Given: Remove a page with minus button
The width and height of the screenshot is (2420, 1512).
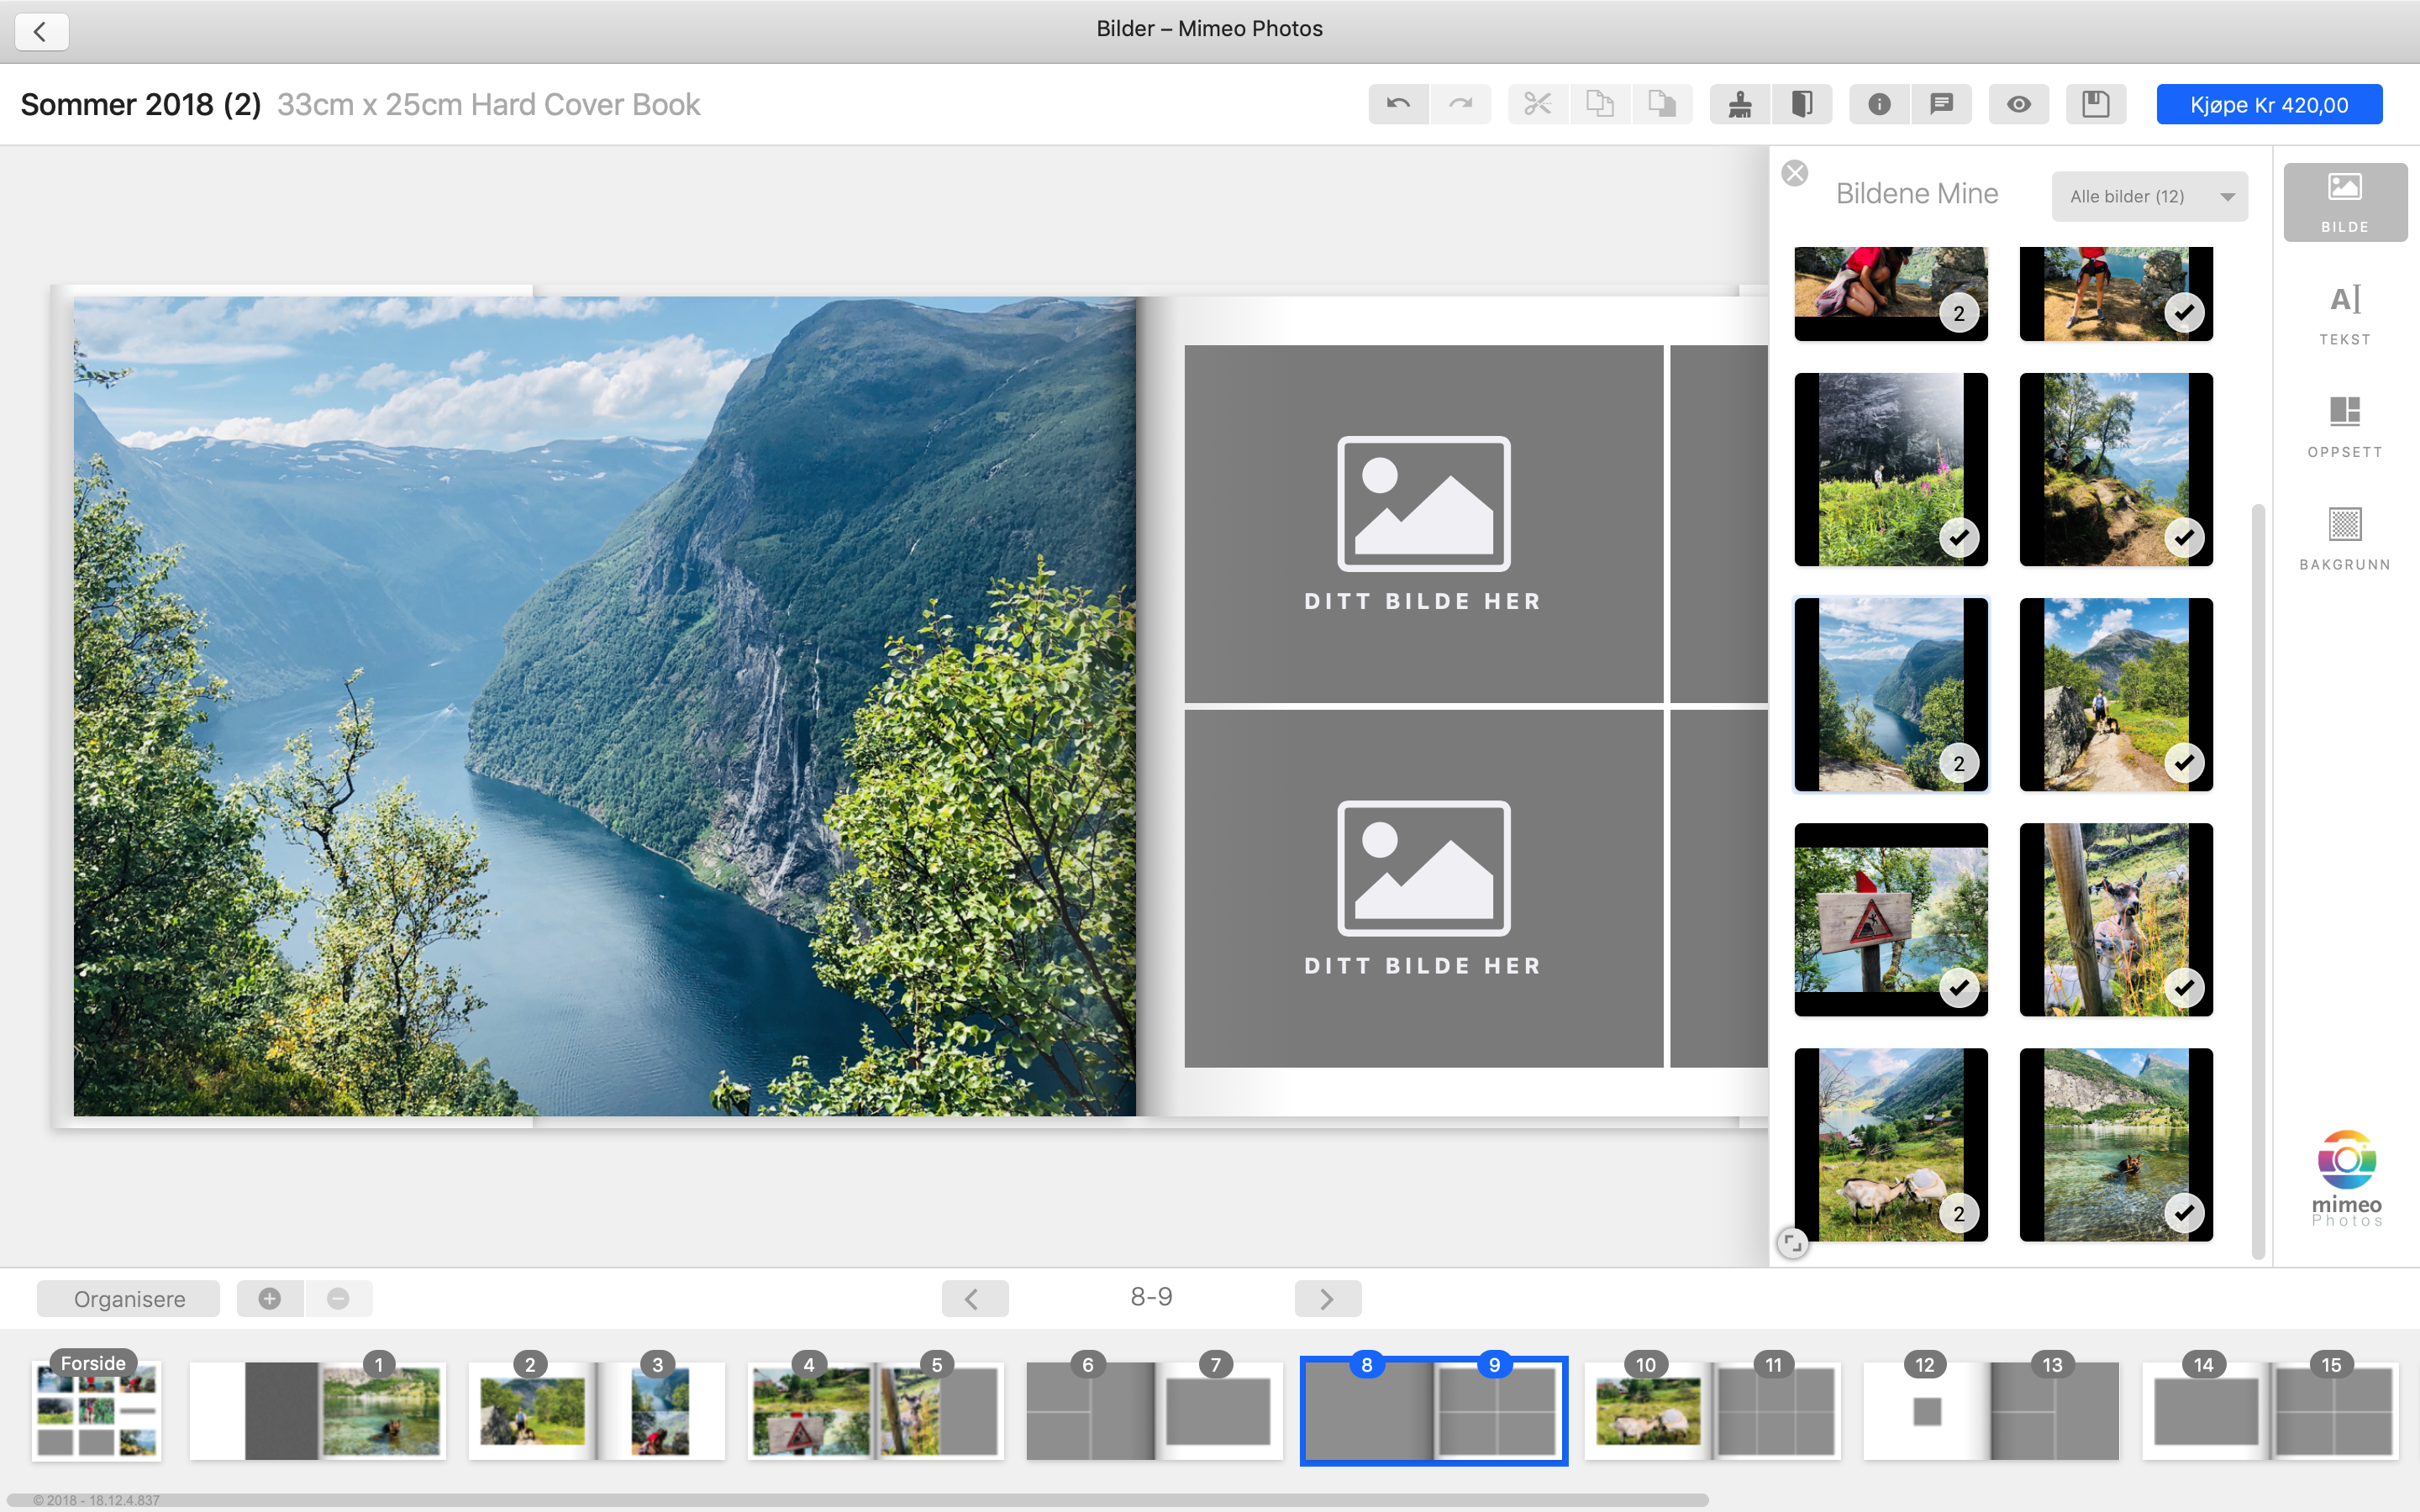Looking at the screenshot, I should coord(338,1298).
